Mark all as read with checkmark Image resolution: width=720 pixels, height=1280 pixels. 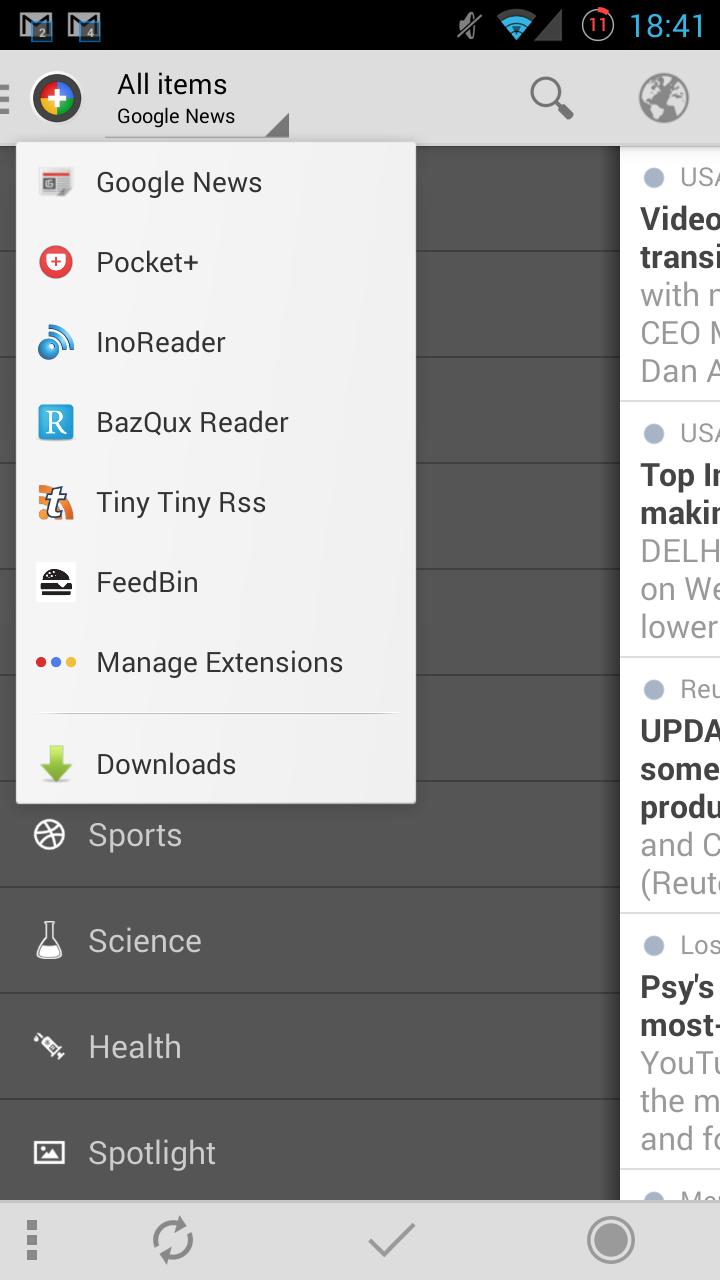[x=391, y=1241]
